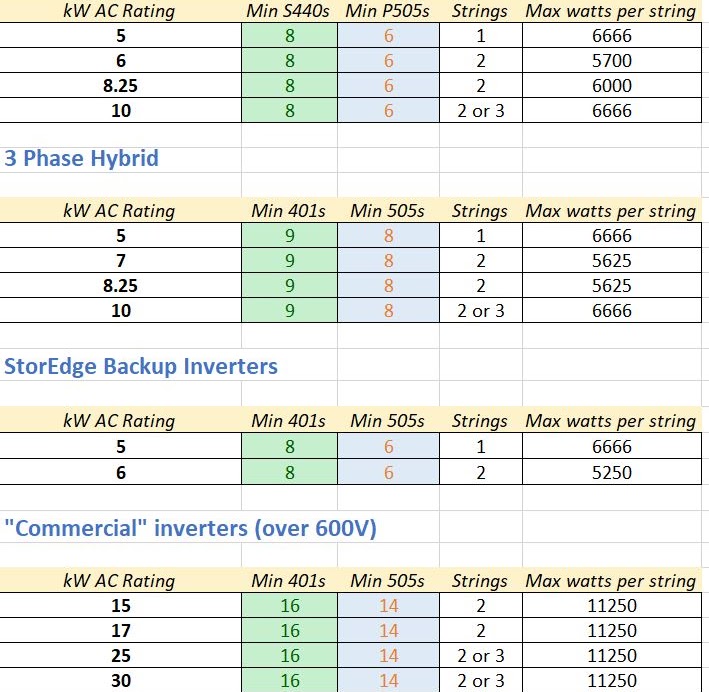Select the "Commercial" inverters (over 600V) heading
The height and width of the screenshot is (692, 709).
click(x=191, y=528)
